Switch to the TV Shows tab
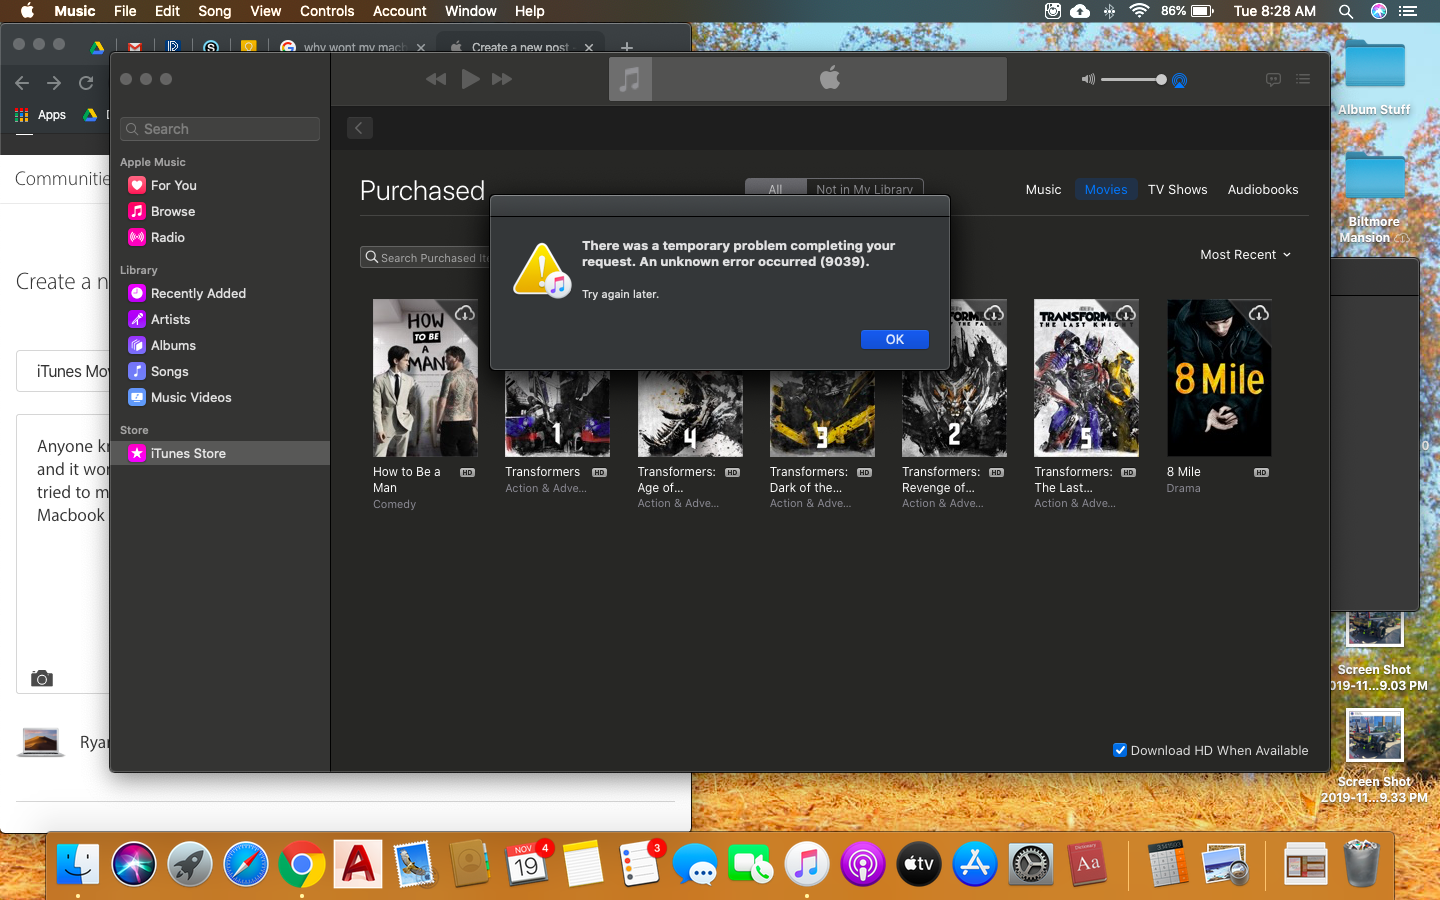This screenshot has width=1440, height=900. pos(1177,189)
